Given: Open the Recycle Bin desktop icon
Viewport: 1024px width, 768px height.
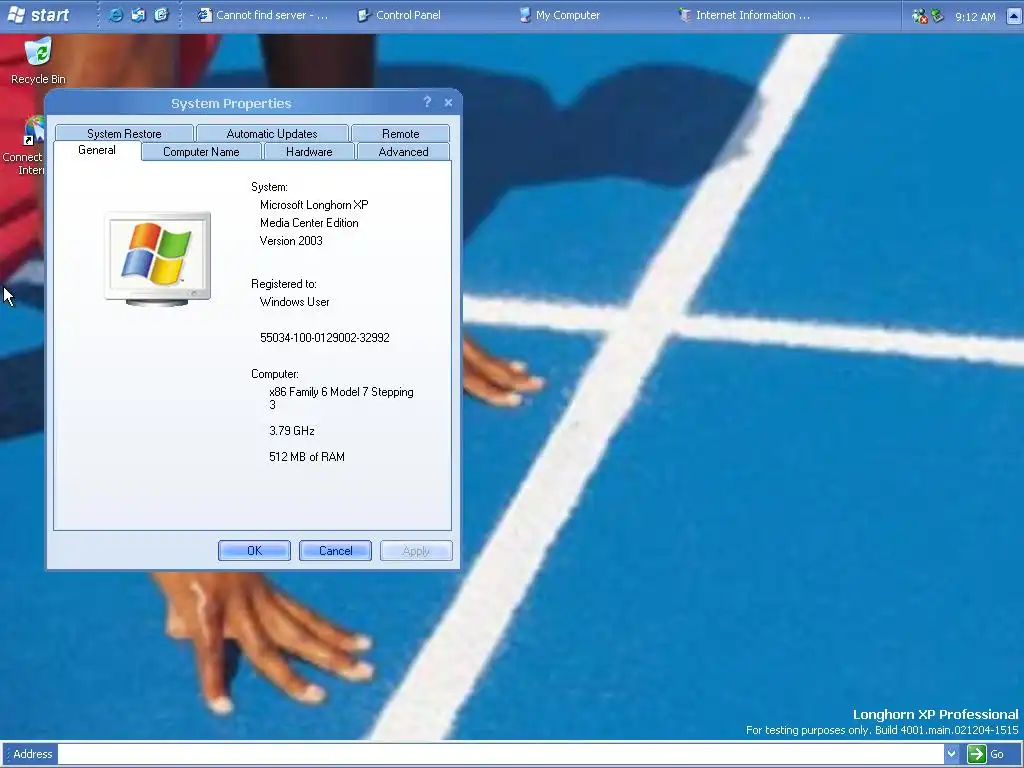Looking at the screenshot, I should point(39,61).
